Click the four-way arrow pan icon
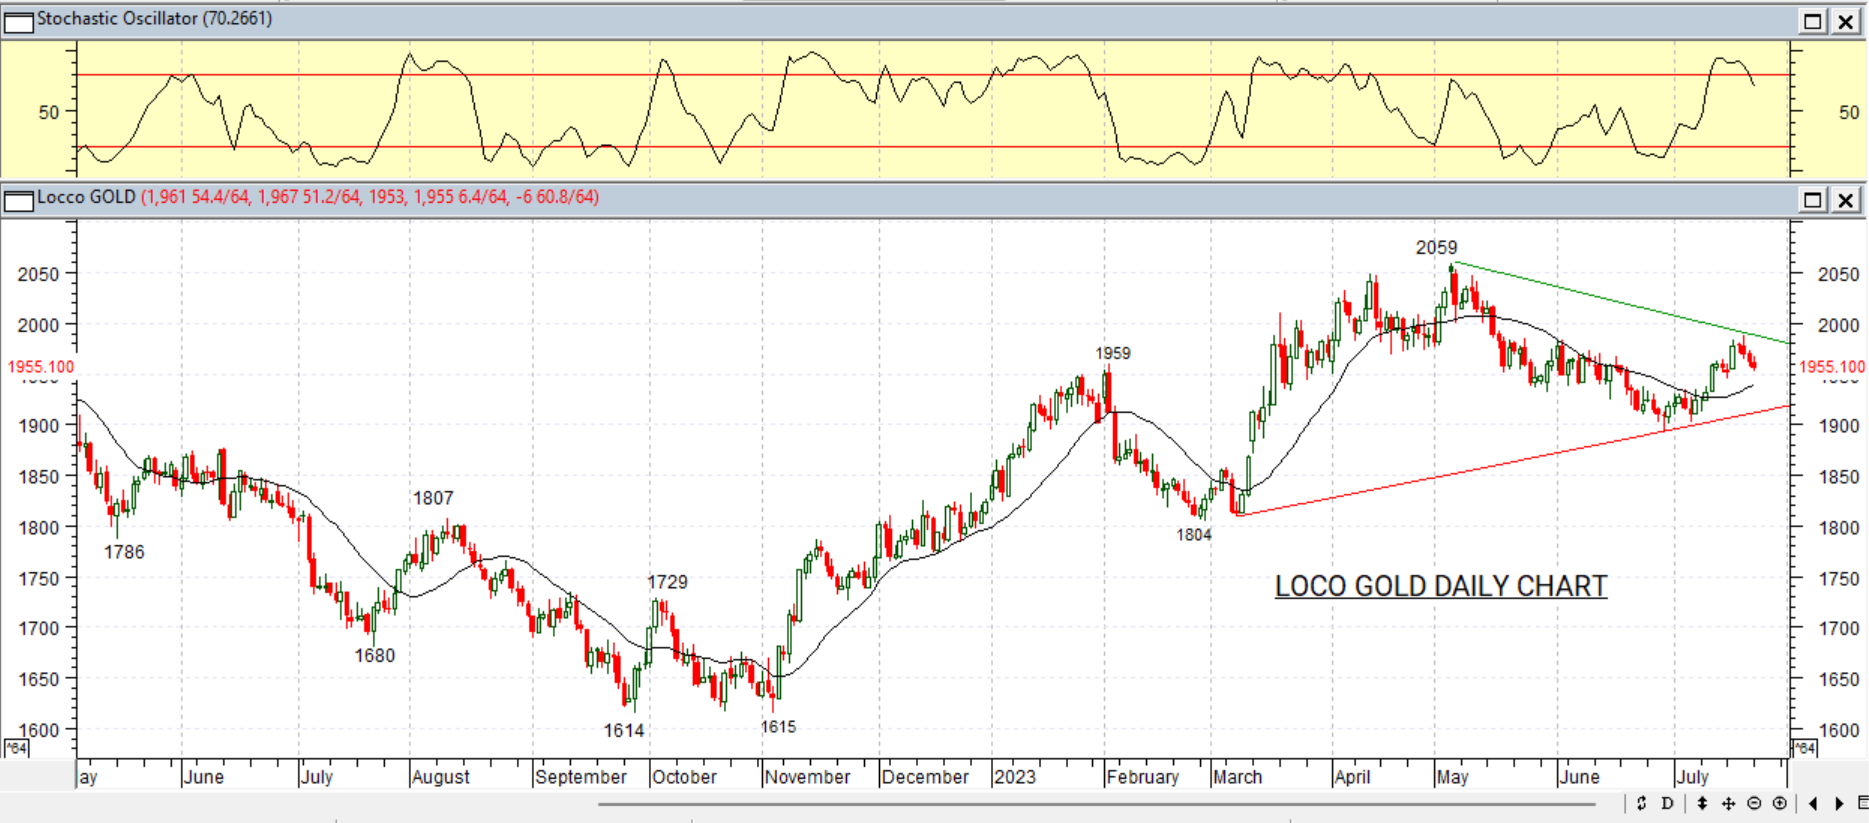This screenshot has height=823, width=1869. coord(1728,803)
